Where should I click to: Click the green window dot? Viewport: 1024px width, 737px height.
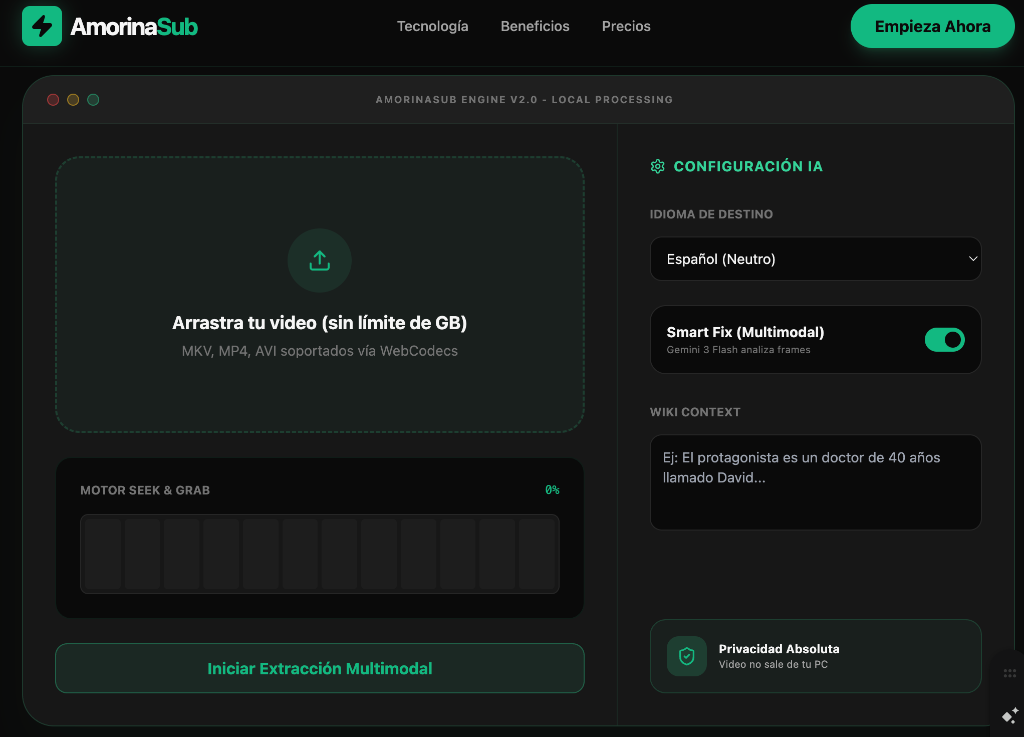(93, 99)
